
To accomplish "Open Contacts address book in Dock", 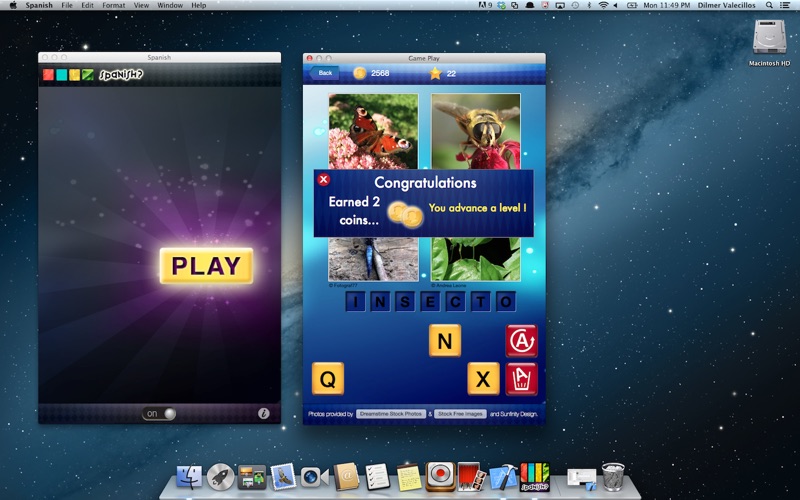I will click(x=346, y=477).
